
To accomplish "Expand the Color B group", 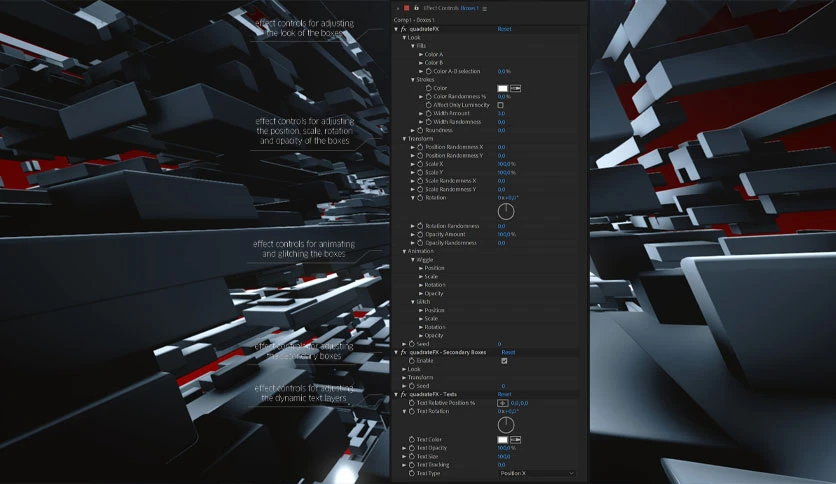I will coord(421,63).
